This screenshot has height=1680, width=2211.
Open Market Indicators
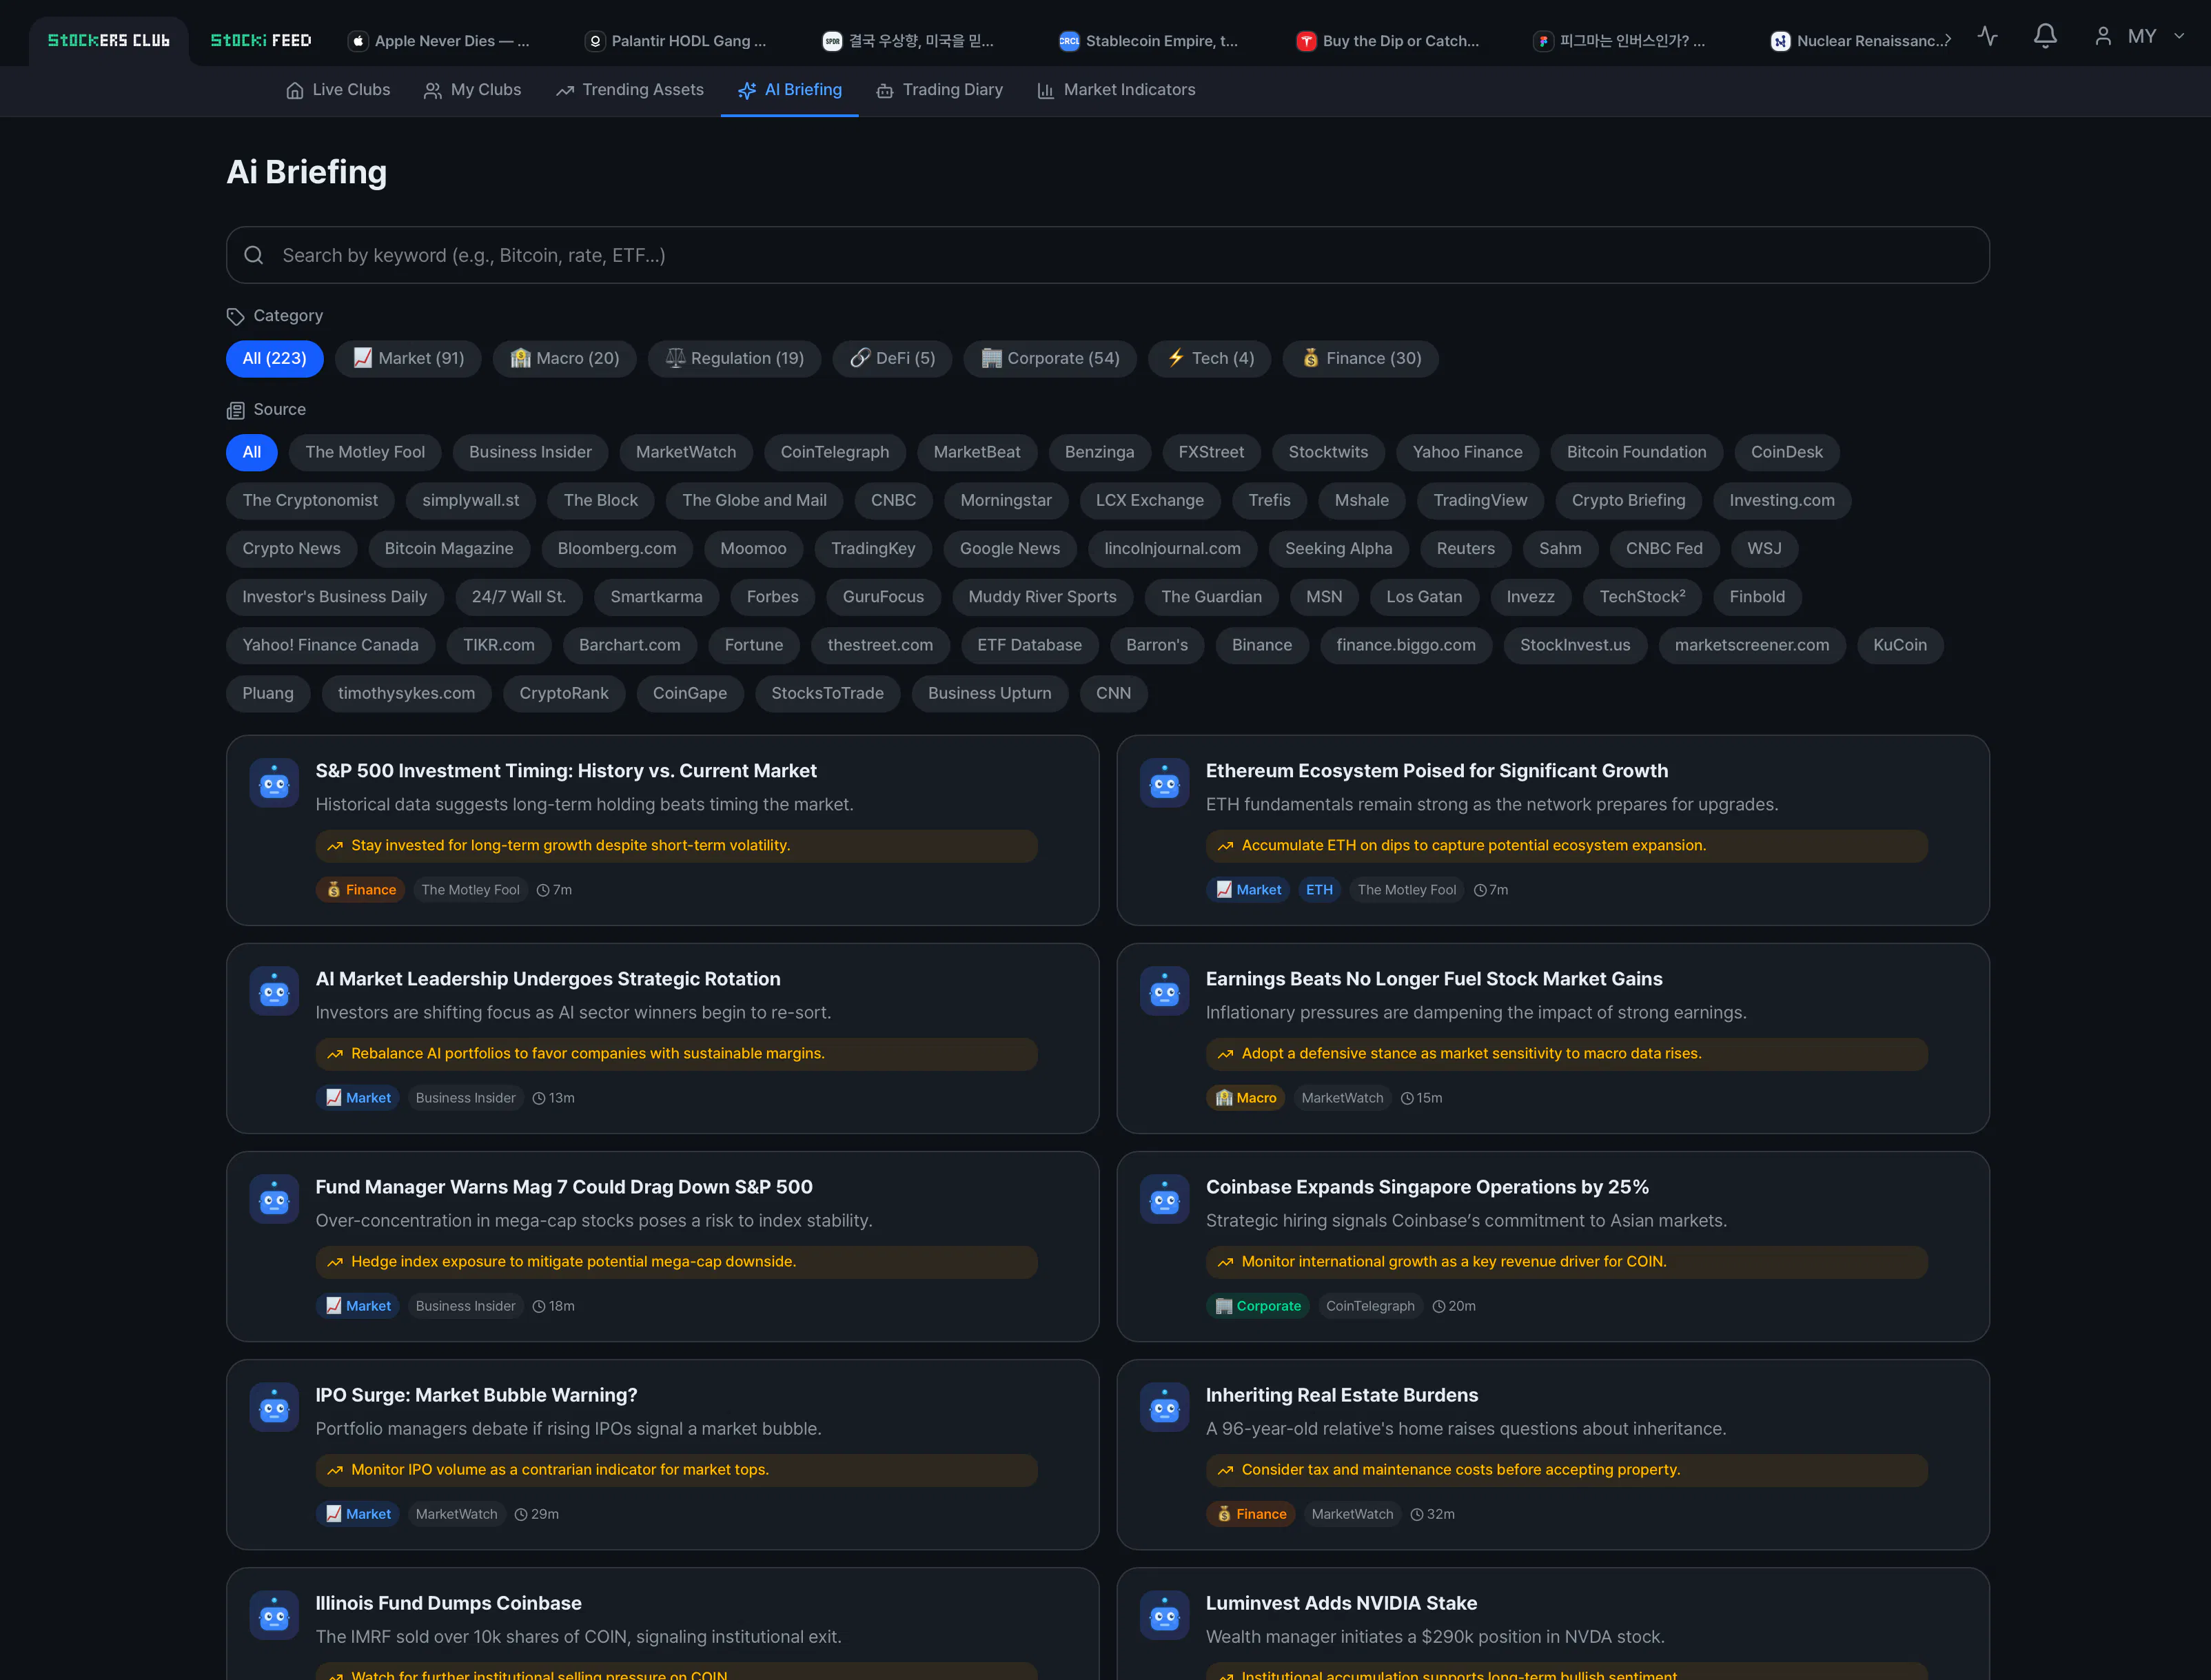click(x=1117, y=90)
